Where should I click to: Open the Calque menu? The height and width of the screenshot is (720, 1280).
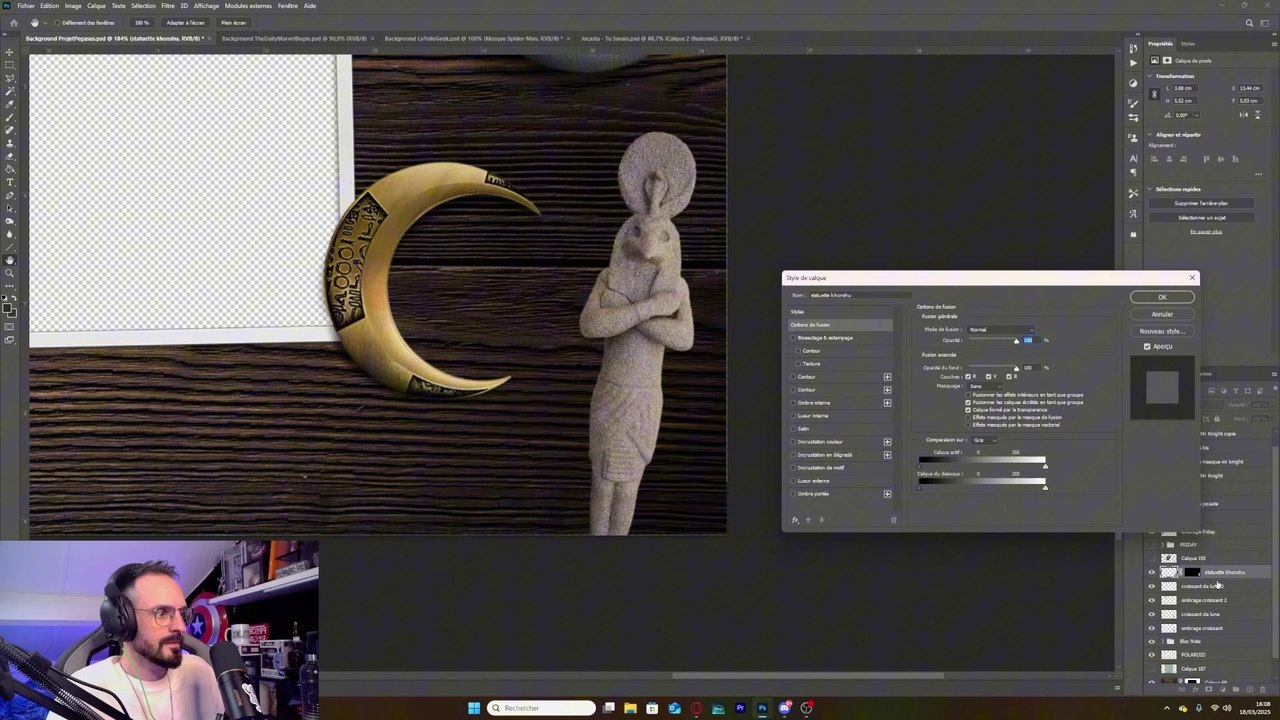pyautogui.click(x=96, y=6)
